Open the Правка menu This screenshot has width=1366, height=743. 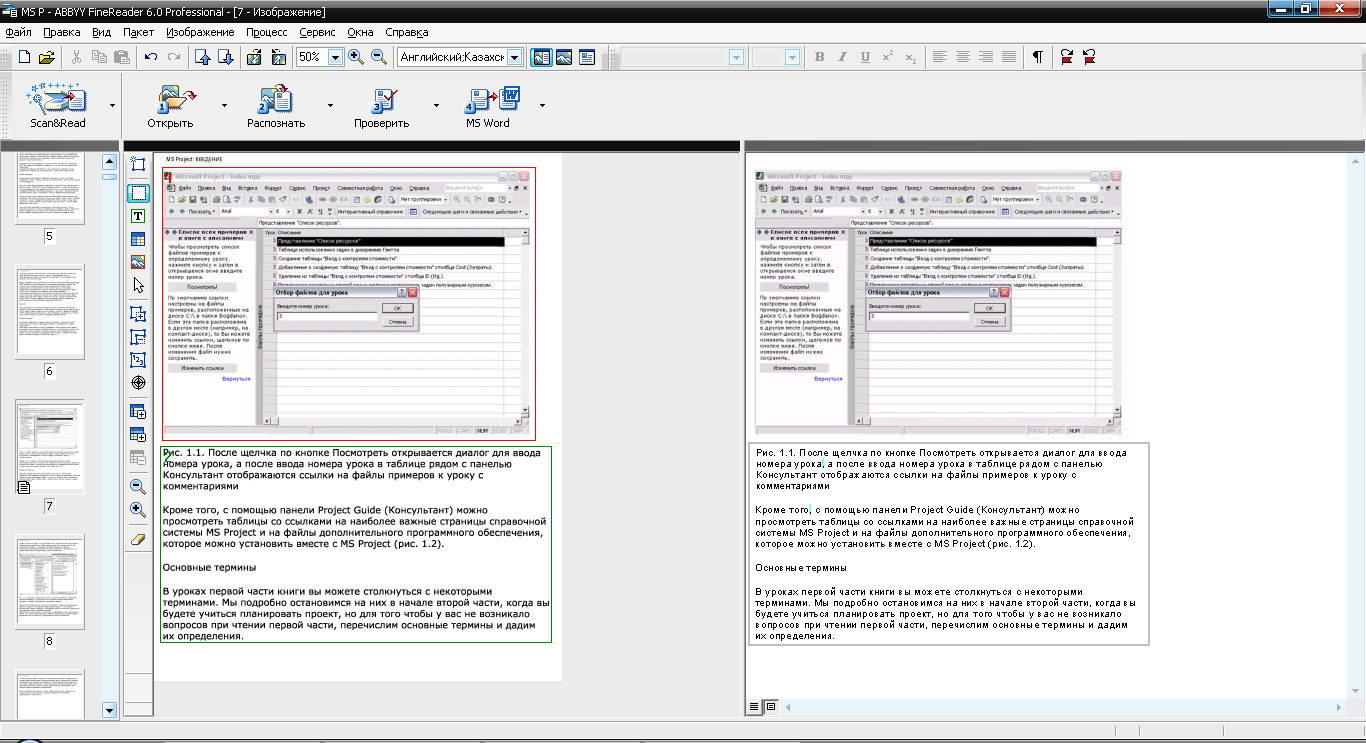click(62, 32)
